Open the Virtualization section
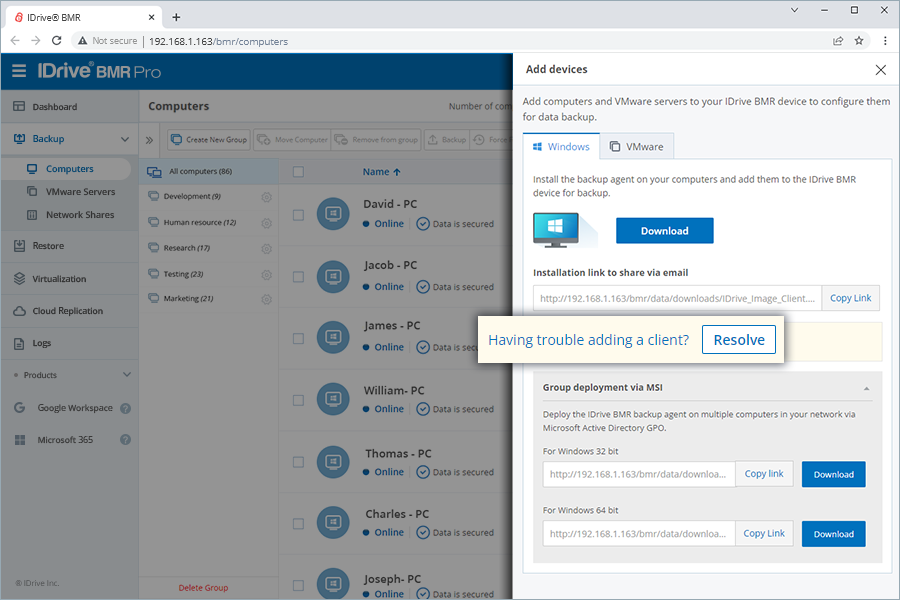 (x=59, y=278)
